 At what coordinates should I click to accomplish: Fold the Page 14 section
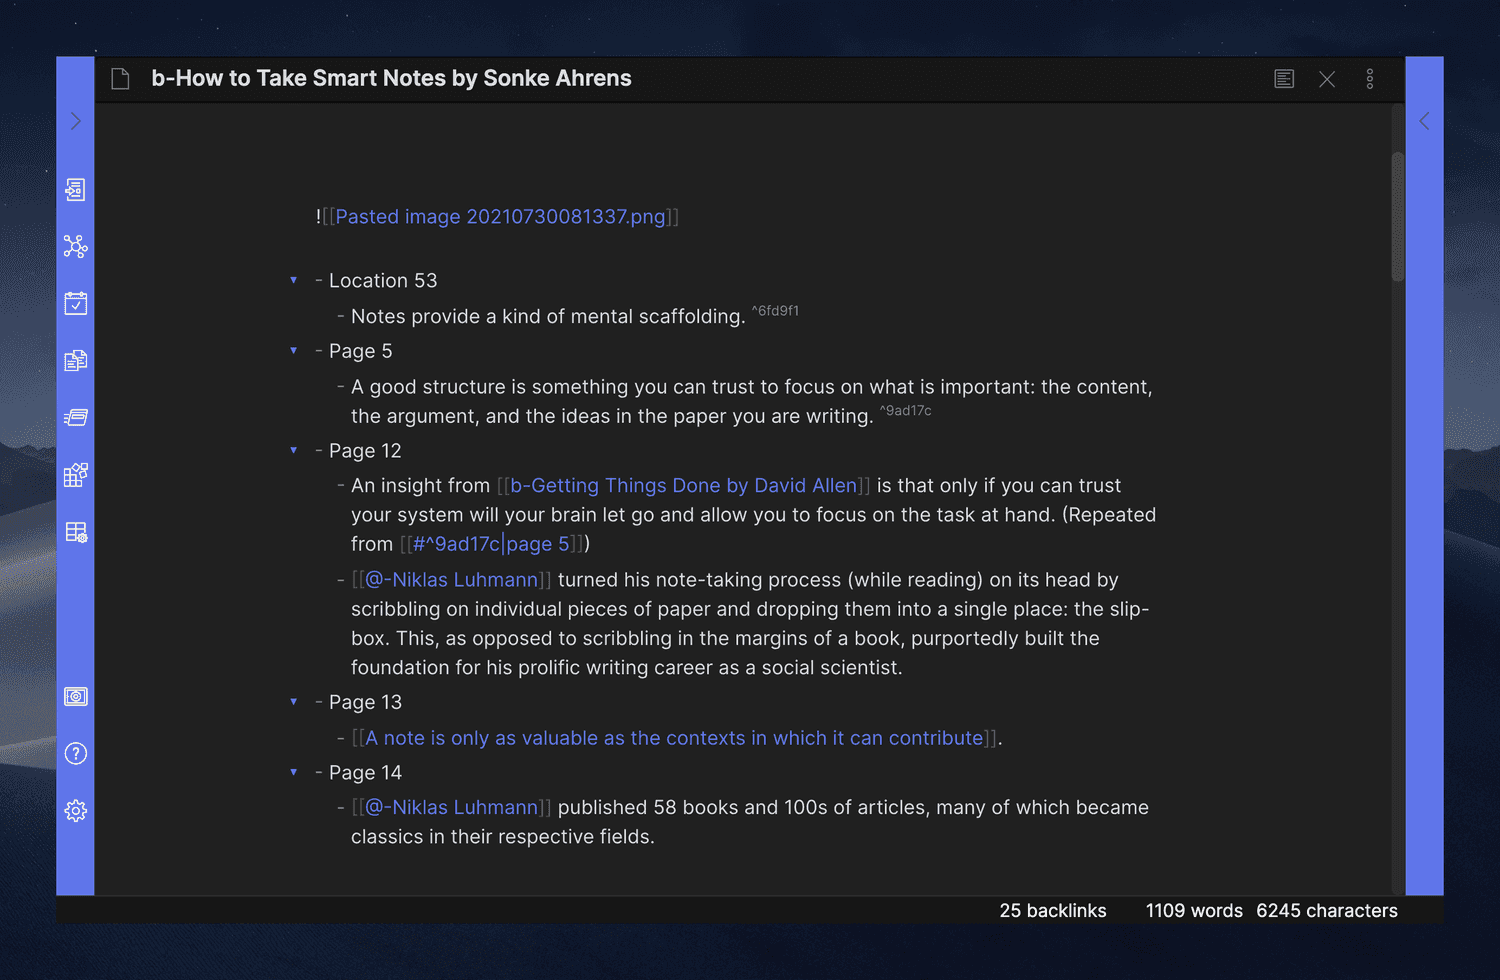(293, 773)
